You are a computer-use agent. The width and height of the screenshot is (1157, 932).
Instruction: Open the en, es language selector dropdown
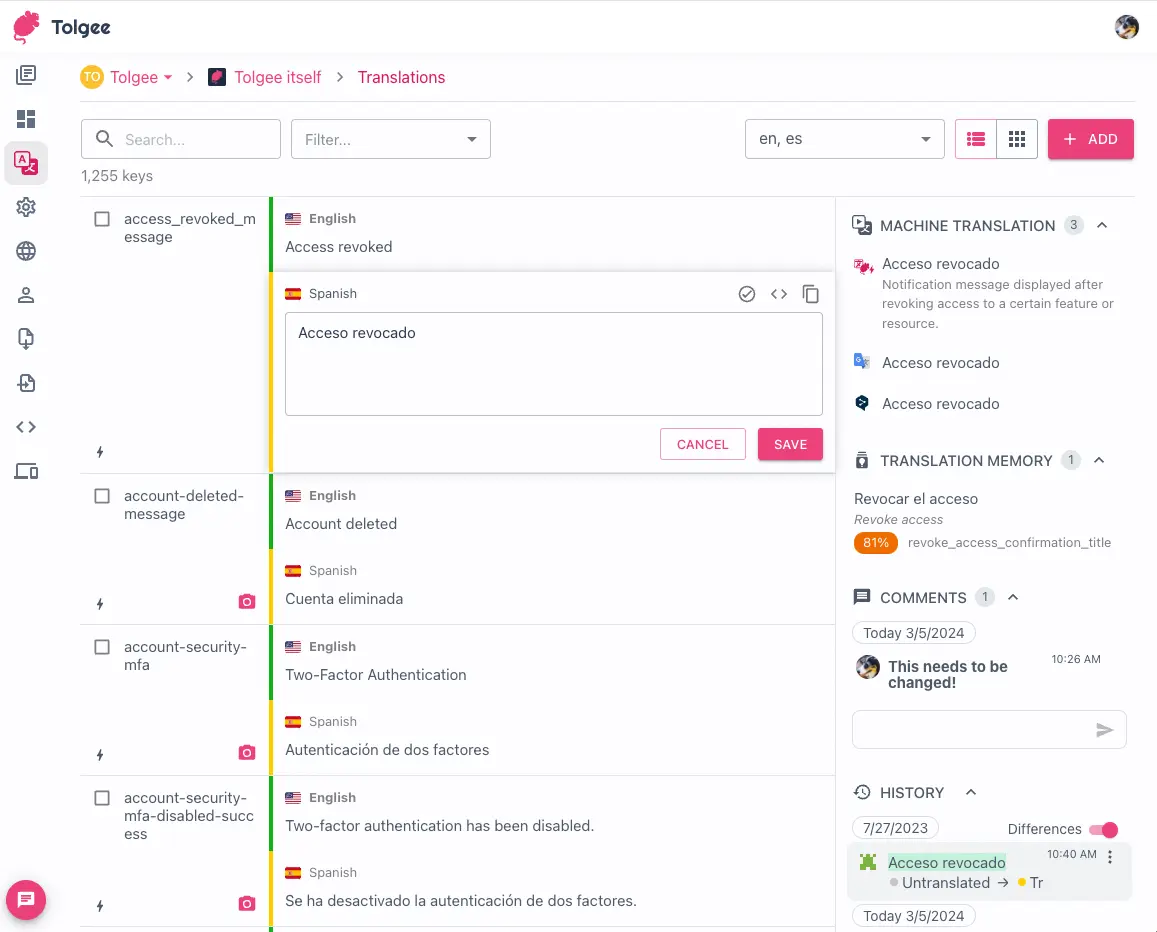click(x=844, y=139)
